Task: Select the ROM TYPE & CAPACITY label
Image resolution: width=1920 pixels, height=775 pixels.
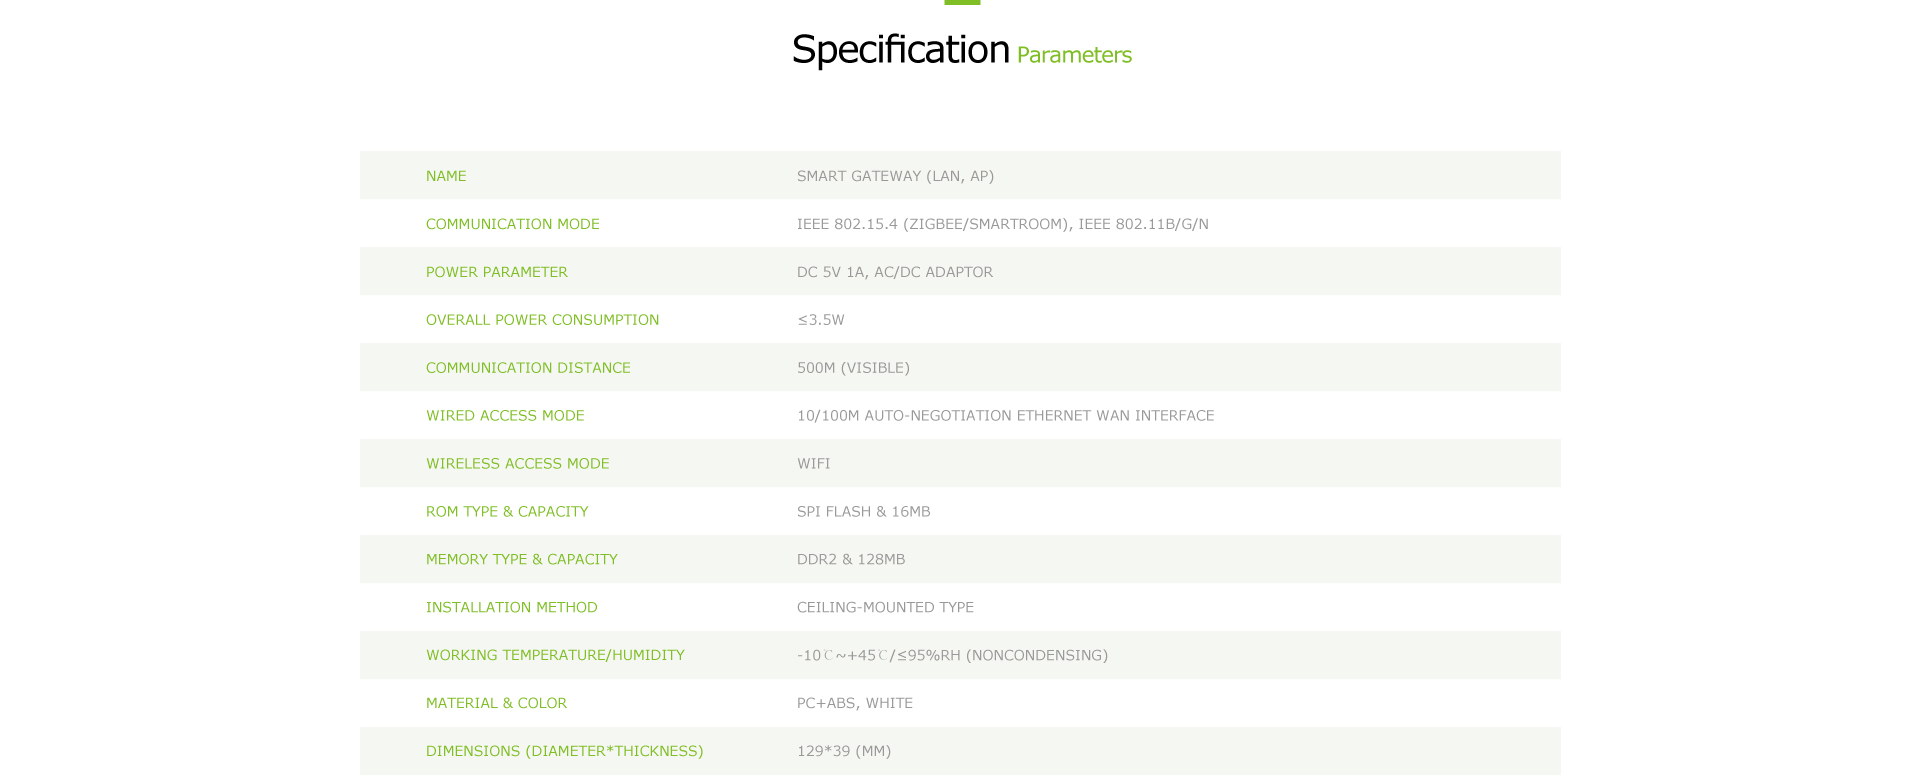Action: tap(507, 512)
